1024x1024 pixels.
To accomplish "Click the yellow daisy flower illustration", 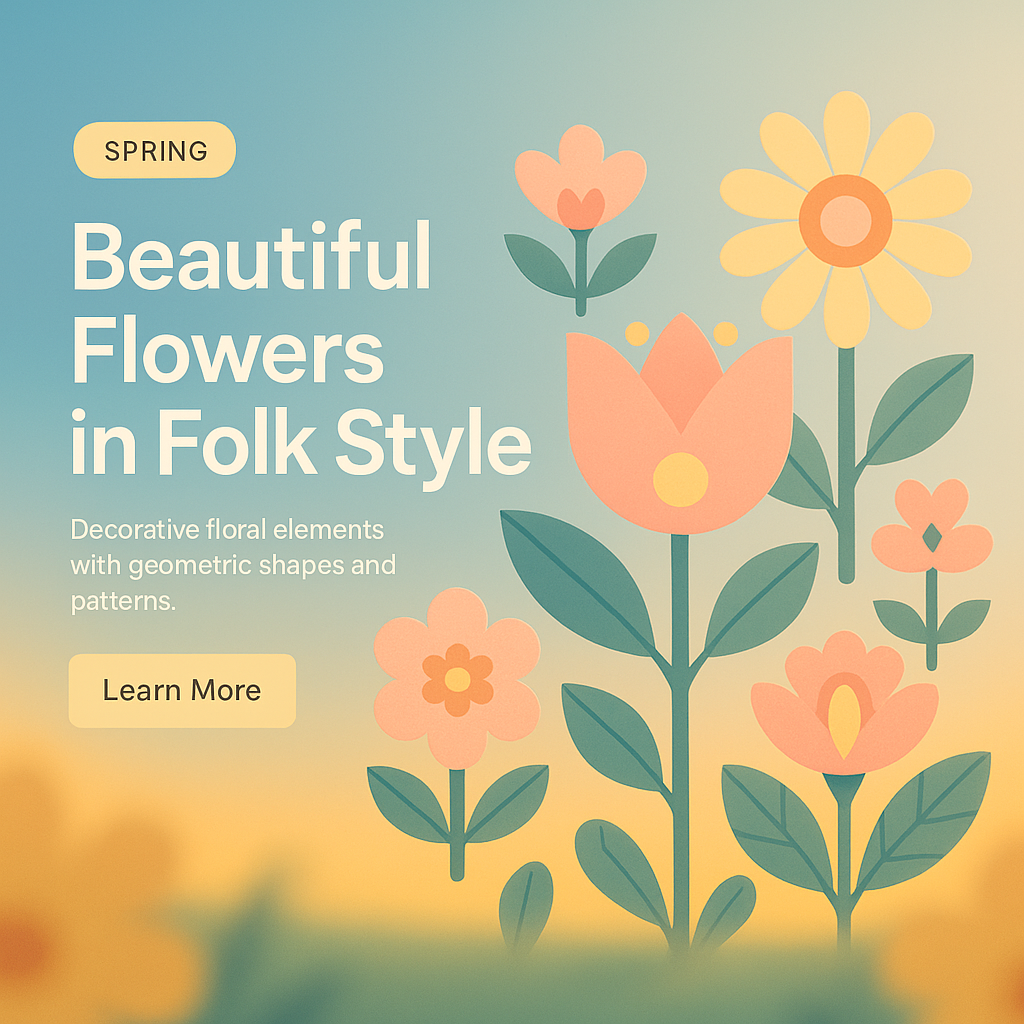I will [x=846, y=219].
